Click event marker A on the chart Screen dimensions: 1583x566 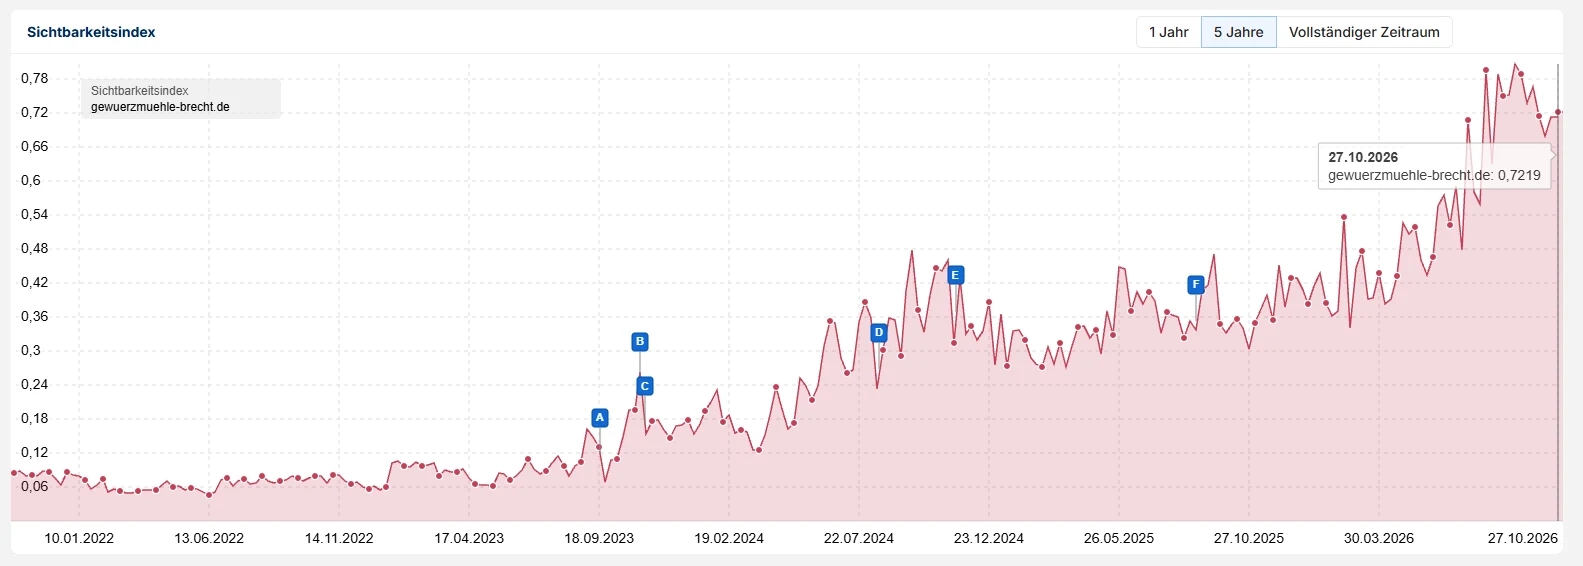click(600, 418)
